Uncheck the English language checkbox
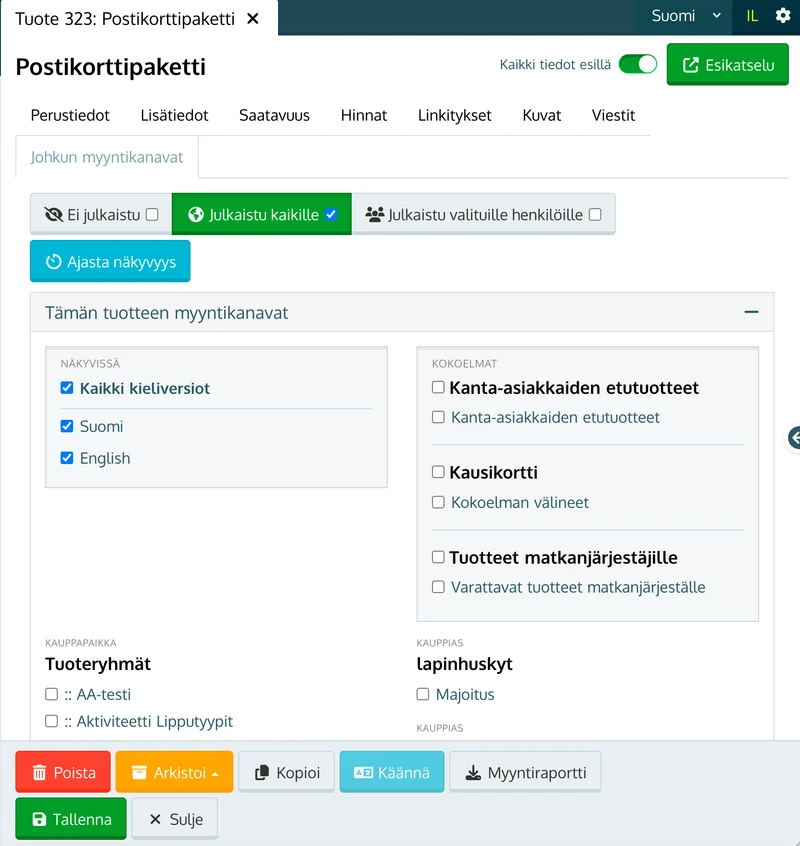Image resolution: width=800 pixels, height=846 pixels. (x=67, y=458)
